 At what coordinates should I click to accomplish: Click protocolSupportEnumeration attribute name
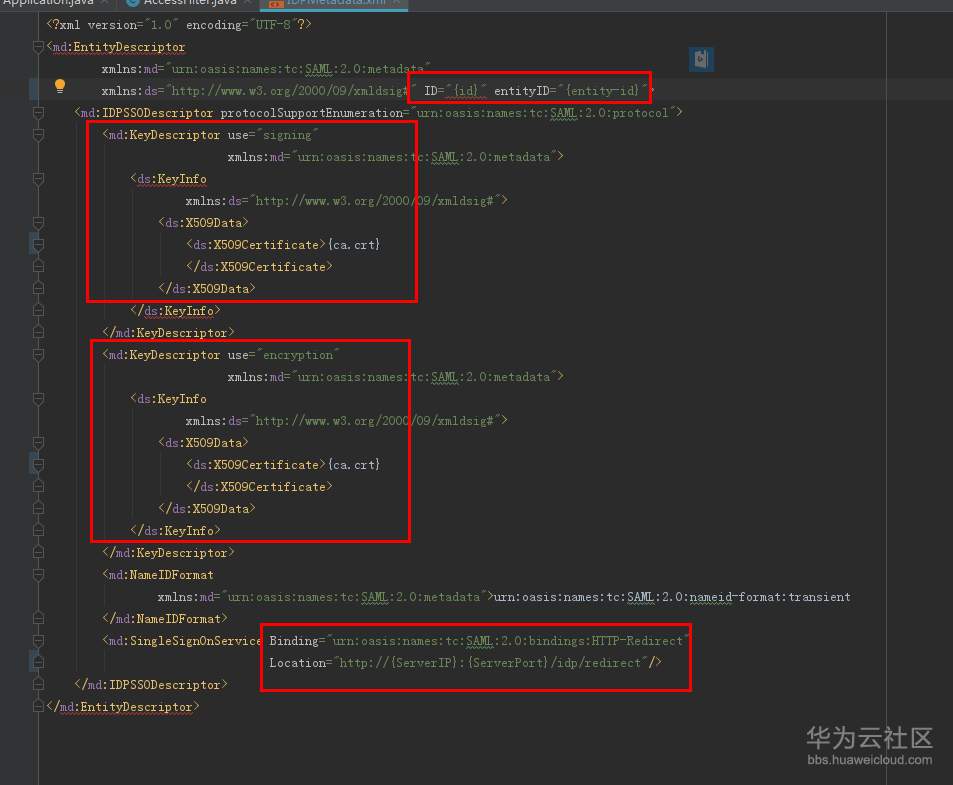(311, 113)
